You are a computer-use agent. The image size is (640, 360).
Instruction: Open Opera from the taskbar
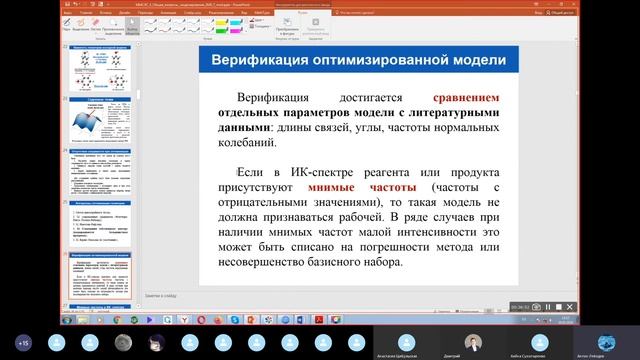[x=201, y=320]
